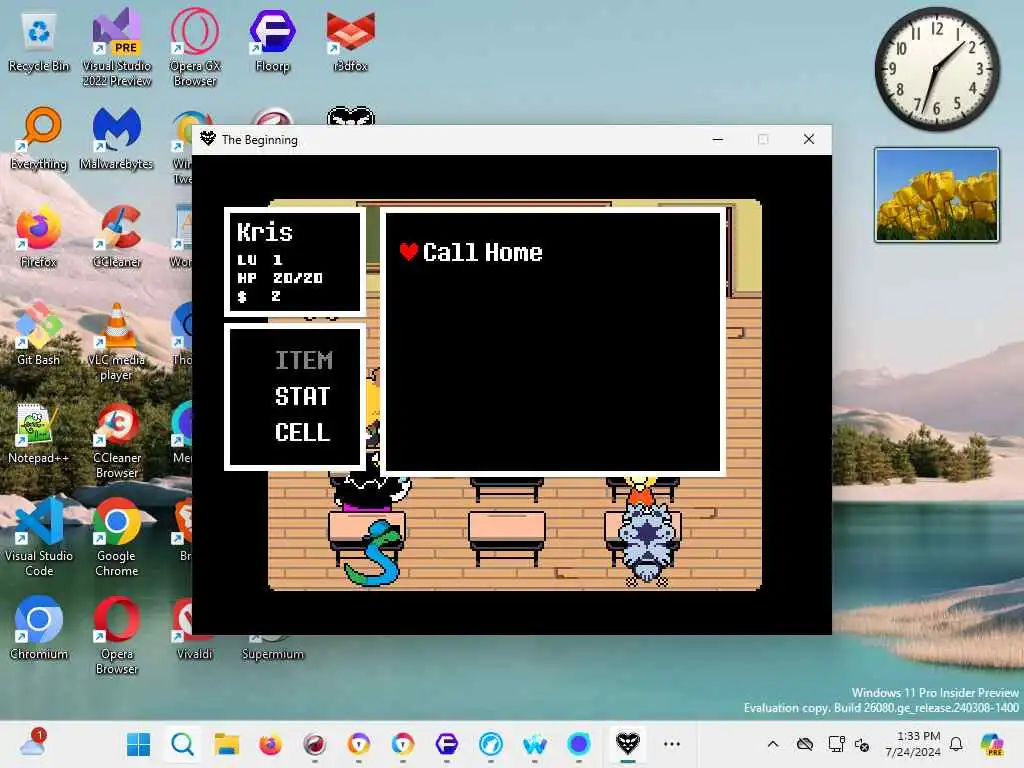Open the weather widget with notification badge
The width and height of the screenshot is (1024, 768).
coord(33,743)
